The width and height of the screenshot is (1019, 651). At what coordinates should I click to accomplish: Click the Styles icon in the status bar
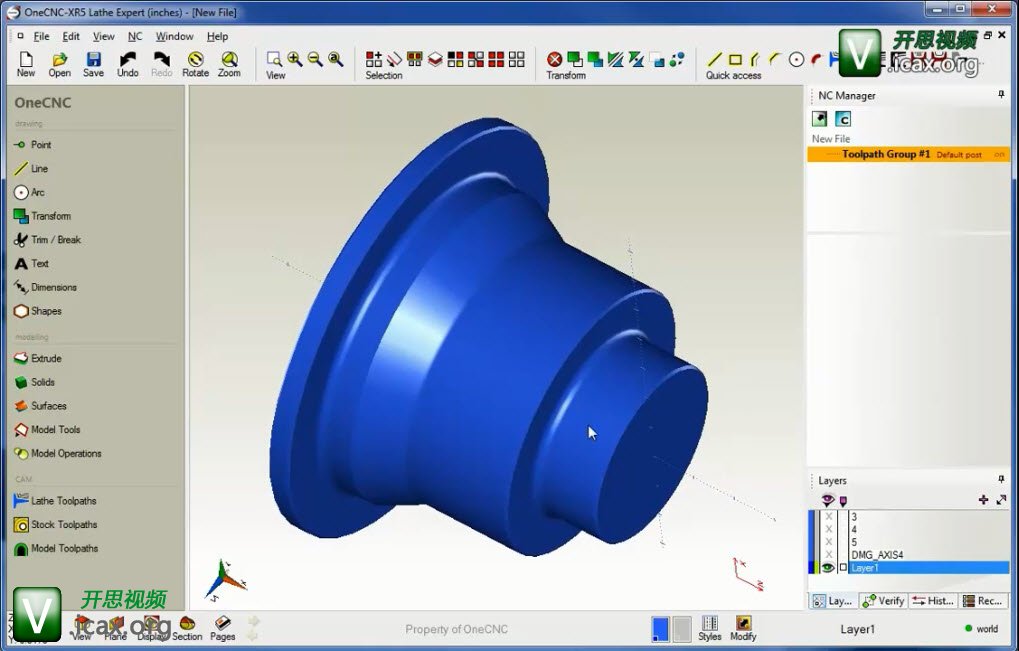pyautogui.click(x=710, y=628)
